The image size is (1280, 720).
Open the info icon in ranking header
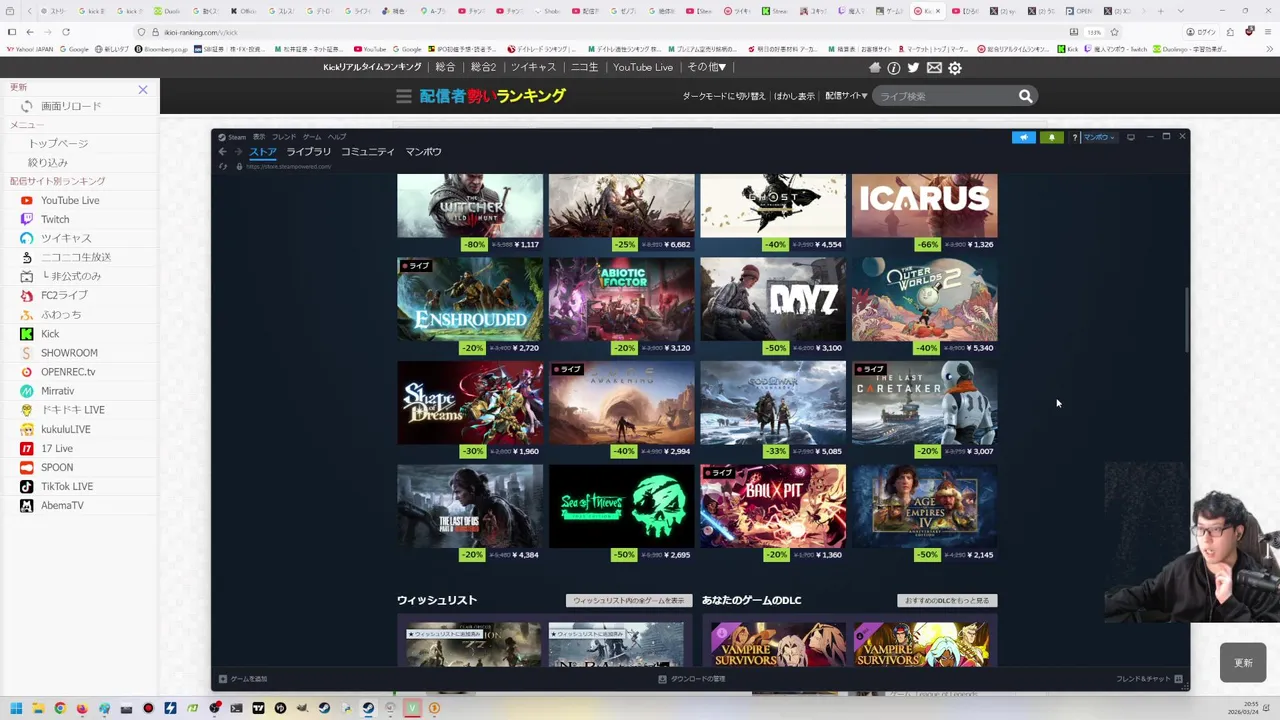point(894,68)
